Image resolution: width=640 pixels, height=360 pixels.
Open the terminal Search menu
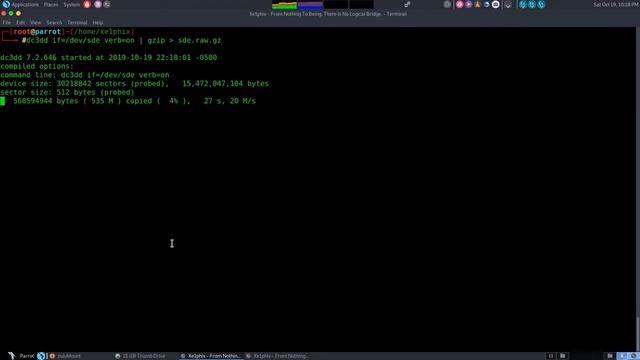tap(54, 23)
